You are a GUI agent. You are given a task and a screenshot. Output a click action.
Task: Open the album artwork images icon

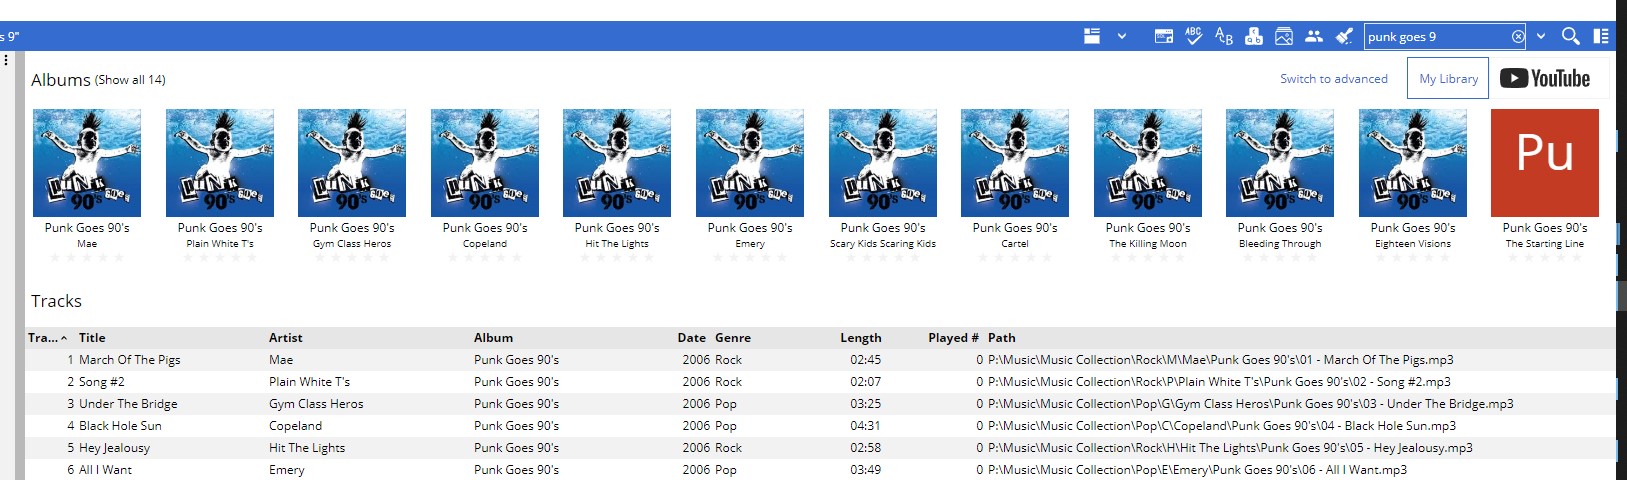[x=1284, y=36]
